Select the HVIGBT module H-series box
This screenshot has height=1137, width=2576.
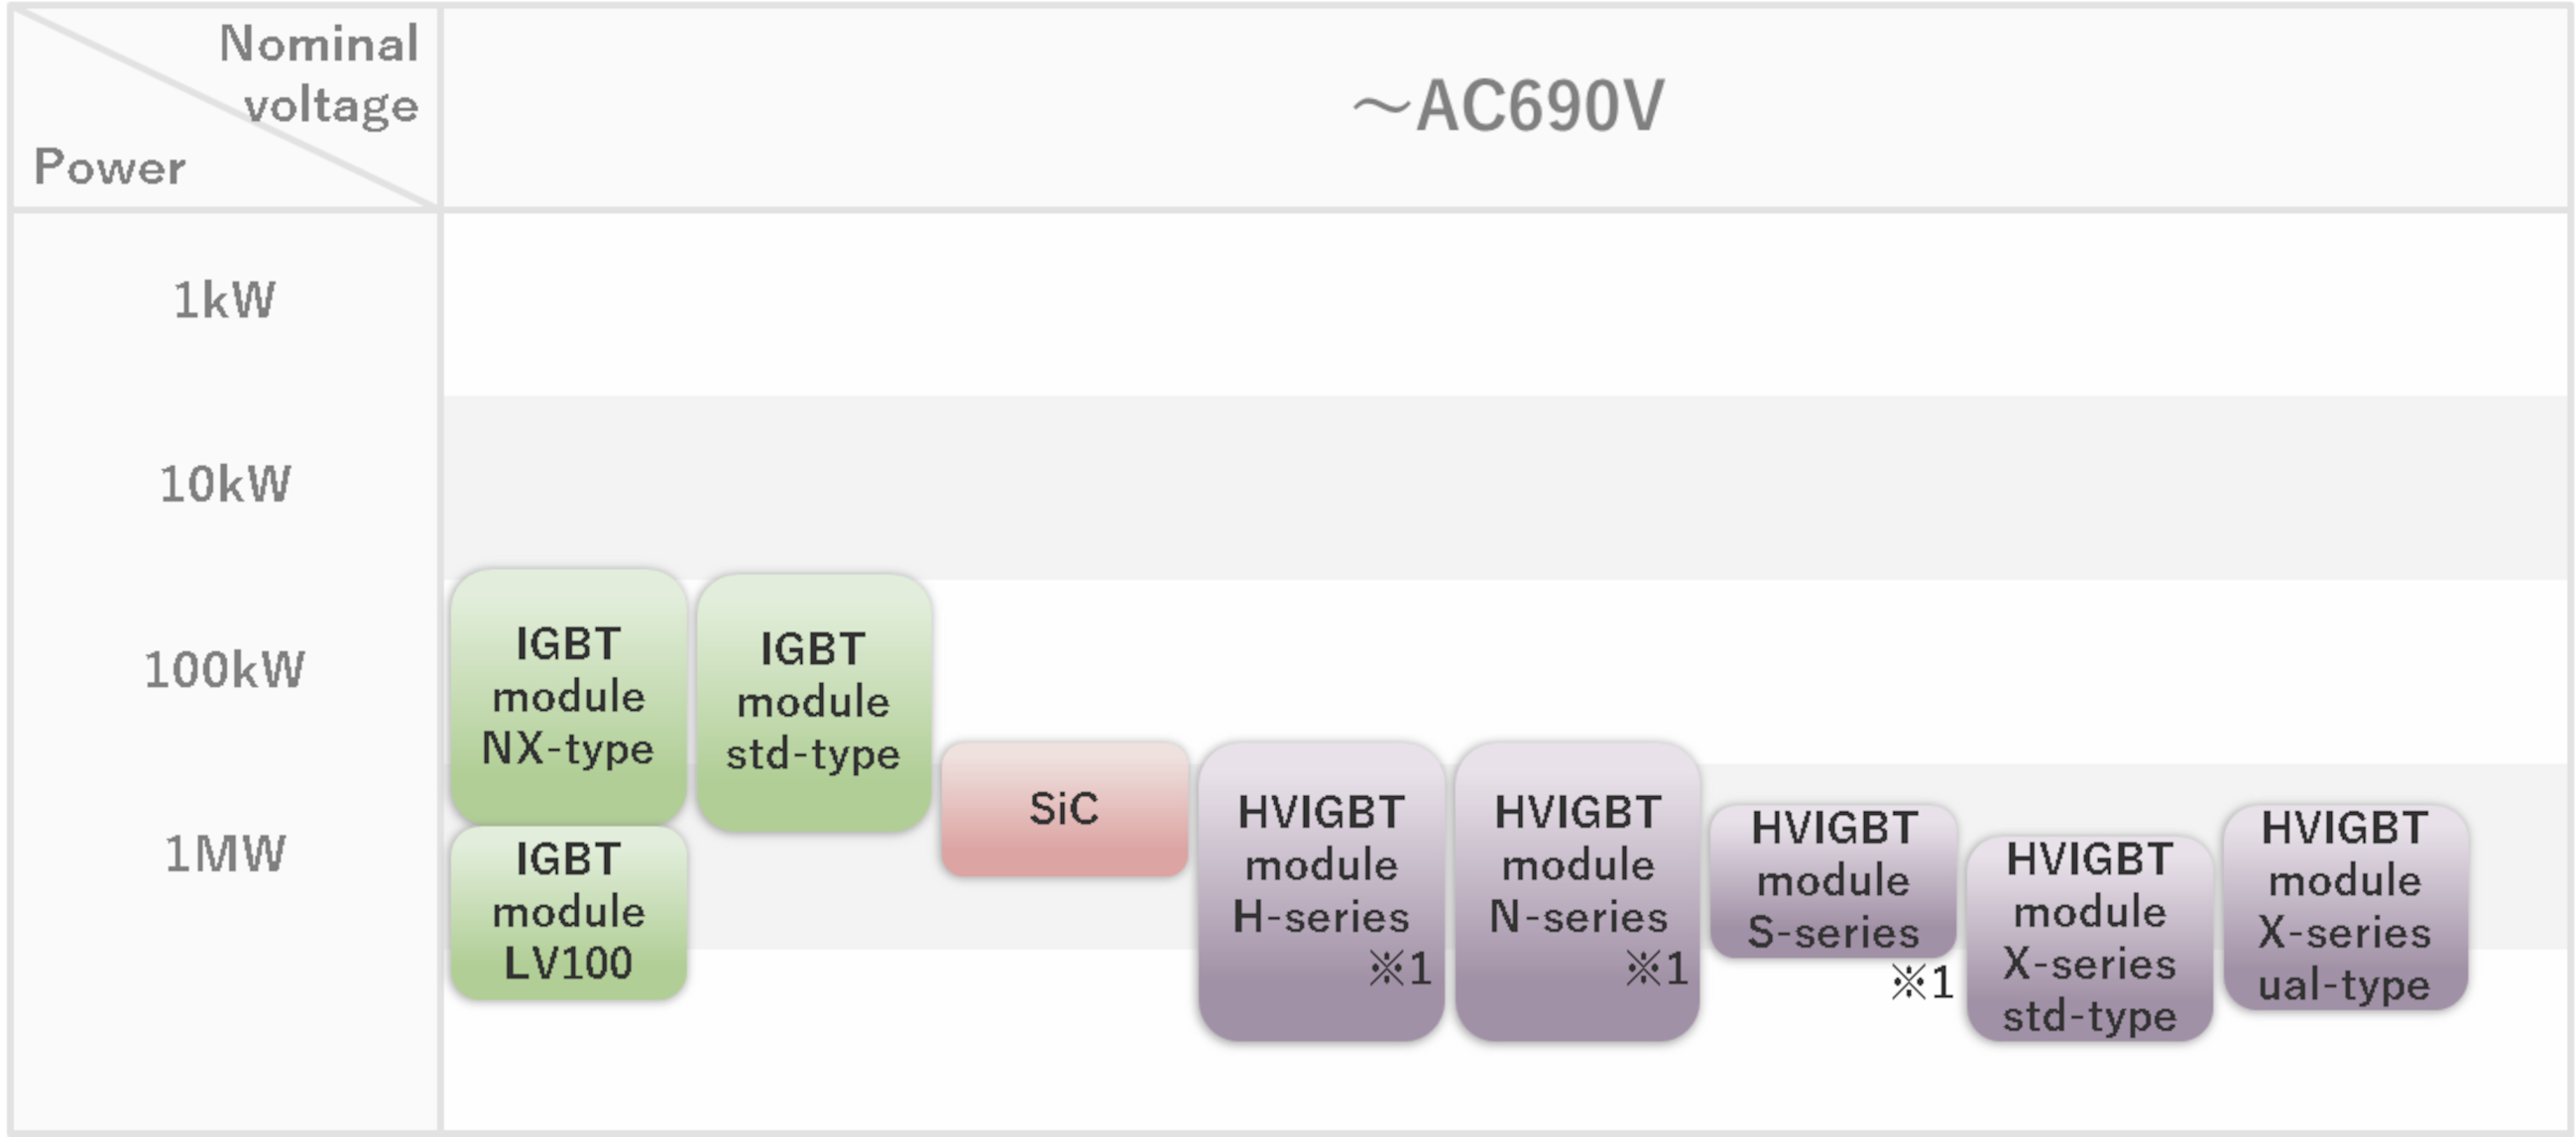point(1321,890)
